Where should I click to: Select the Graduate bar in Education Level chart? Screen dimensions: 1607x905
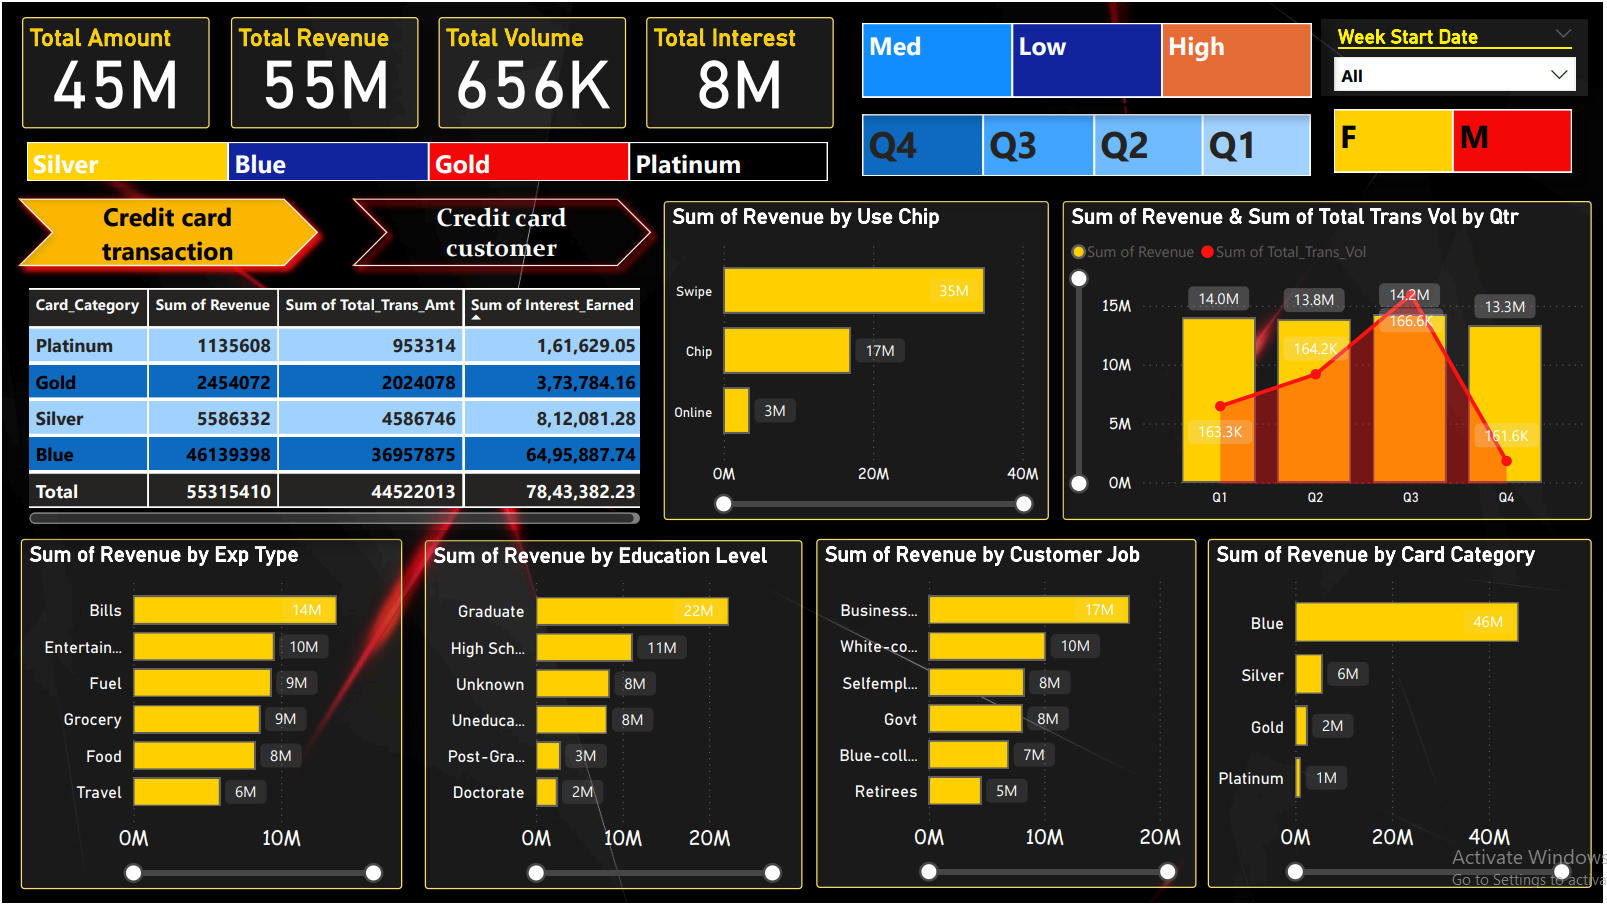[631, 611]
